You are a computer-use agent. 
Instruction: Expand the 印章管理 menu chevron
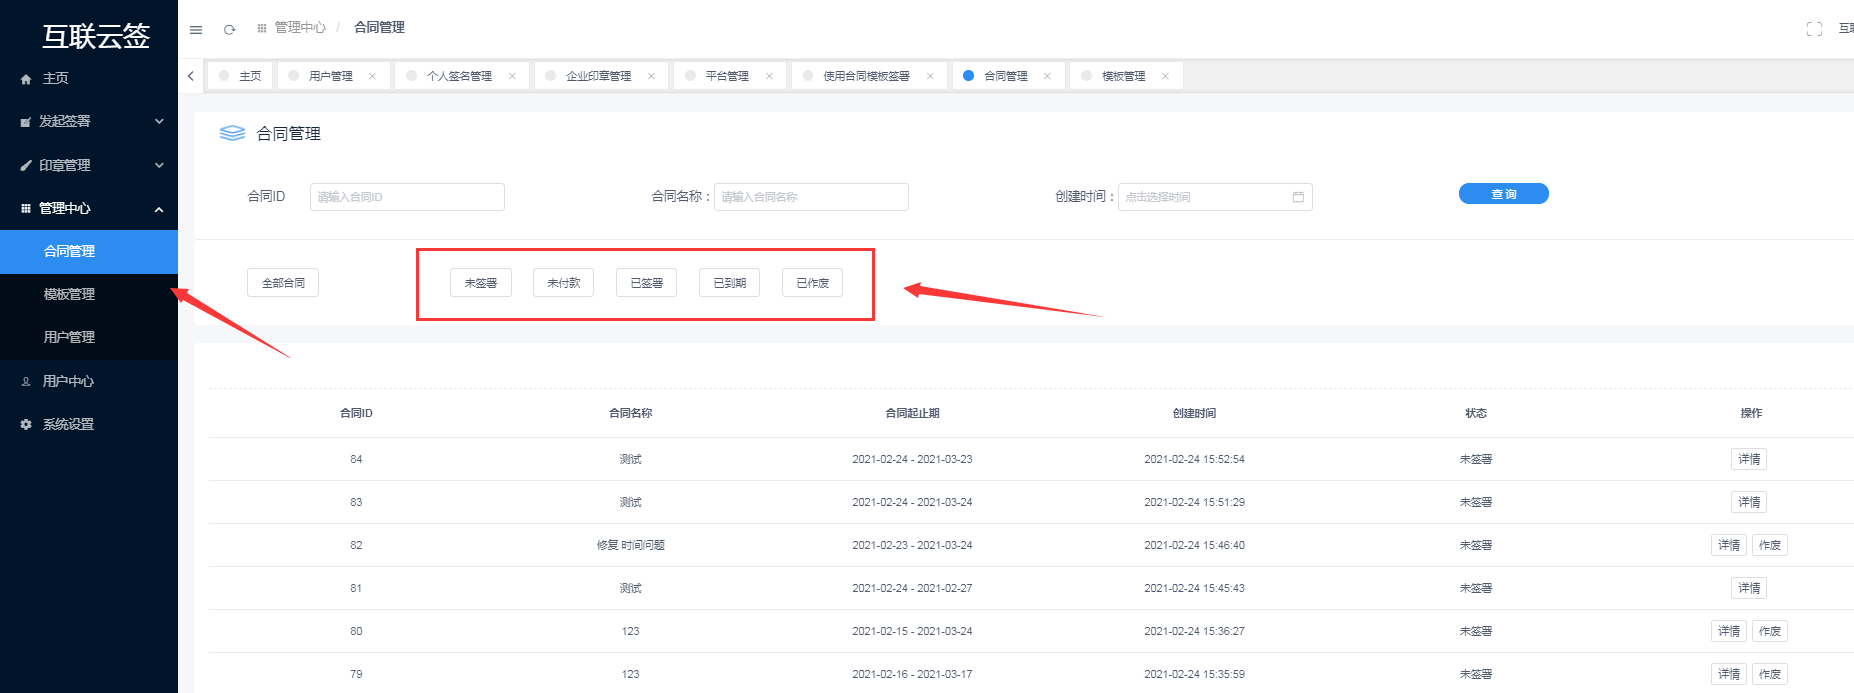point(159,166)
